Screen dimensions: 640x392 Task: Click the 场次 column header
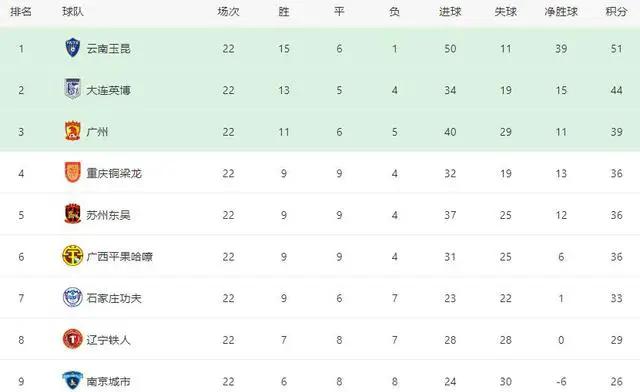(228, 12)
